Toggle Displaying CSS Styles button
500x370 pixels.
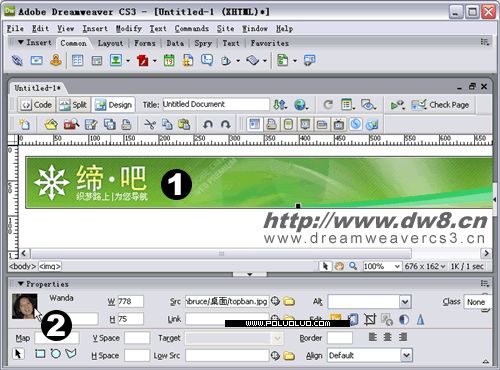[356, 124]
